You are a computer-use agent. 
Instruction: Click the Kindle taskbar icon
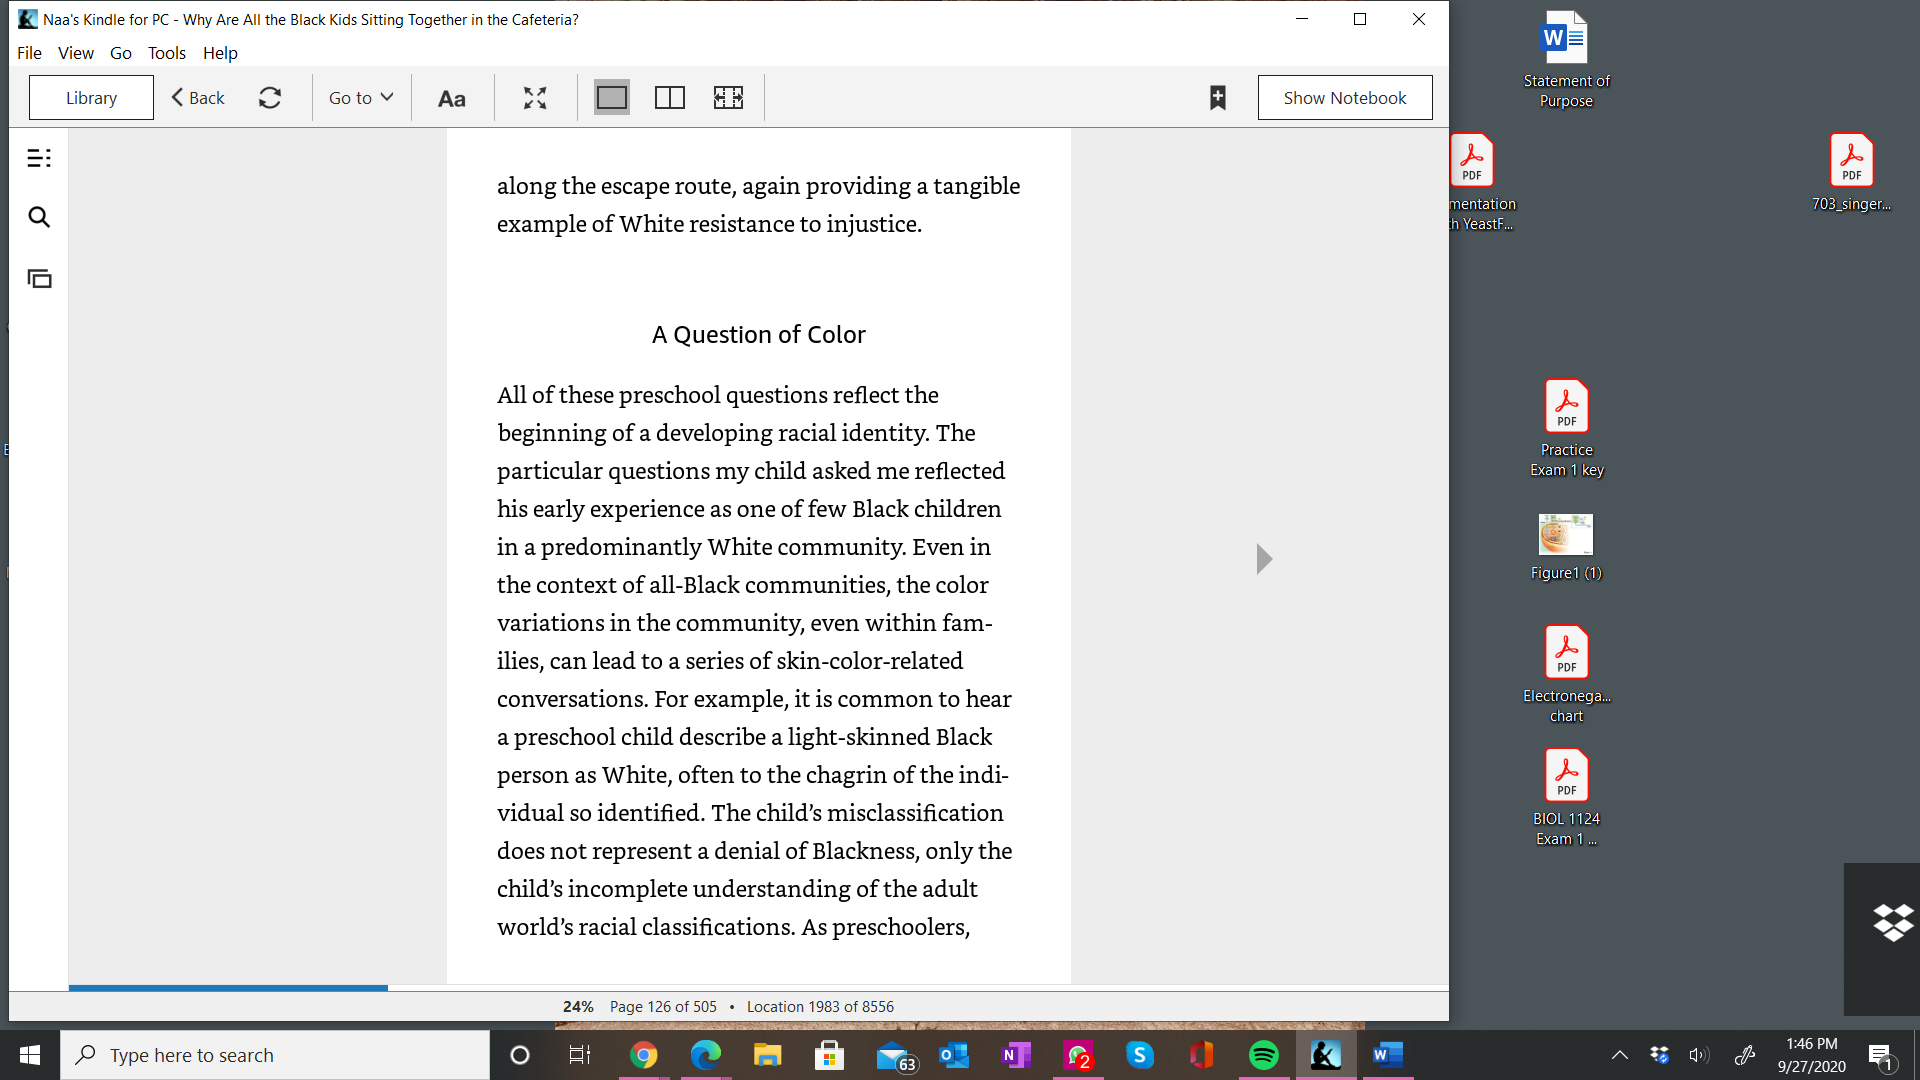[x=1326, y=1055]
